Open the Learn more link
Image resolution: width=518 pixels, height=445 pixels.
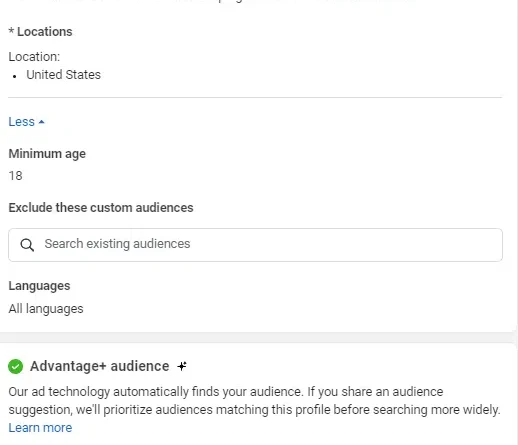[40, 428]
